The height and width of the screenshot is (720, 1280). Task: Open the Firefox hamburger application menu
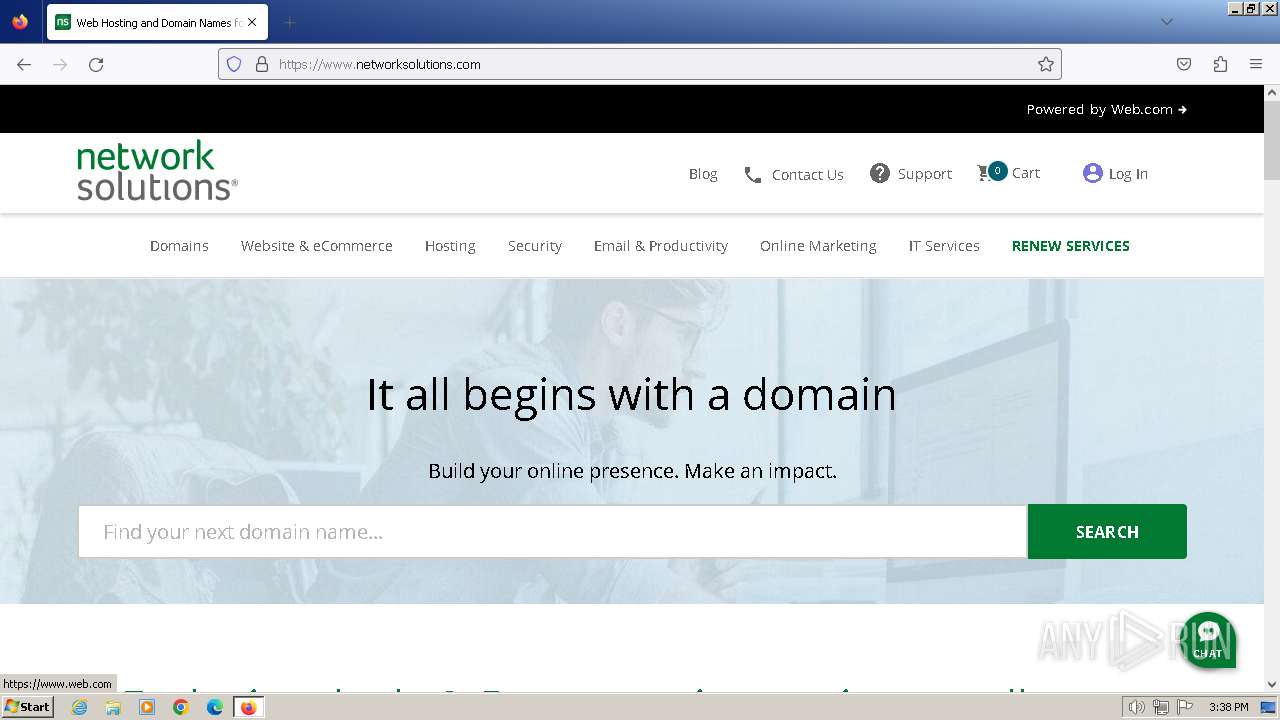[1256, 64]
